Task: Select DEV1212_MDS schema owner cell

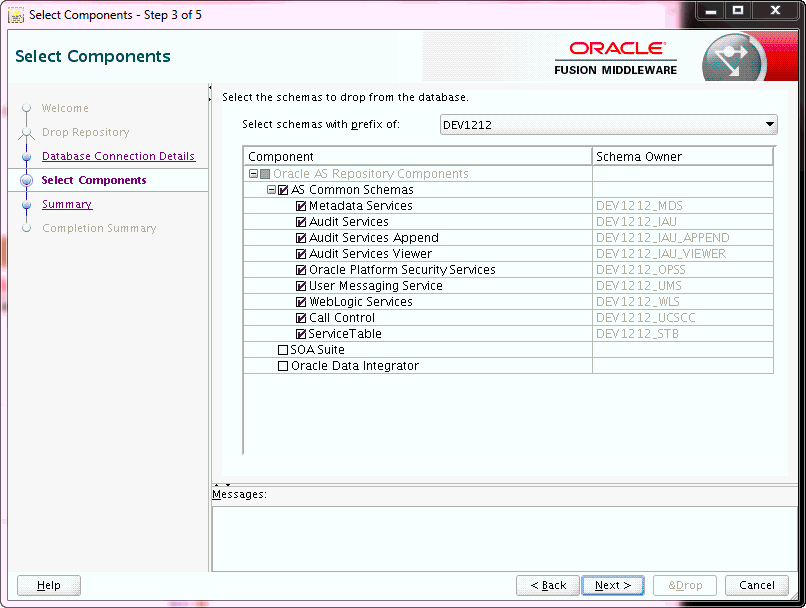Action: [683, 206]
